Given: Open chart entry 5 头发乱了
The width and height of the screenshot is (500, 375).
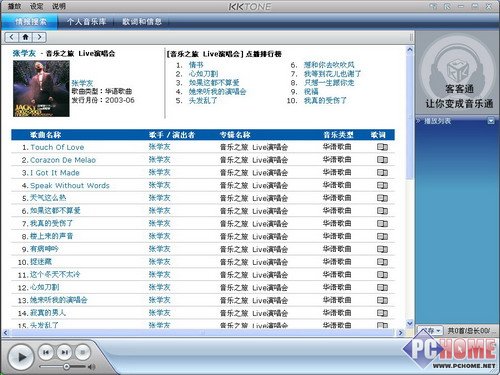Looking at the screenshot, I should tap(203, 100).
